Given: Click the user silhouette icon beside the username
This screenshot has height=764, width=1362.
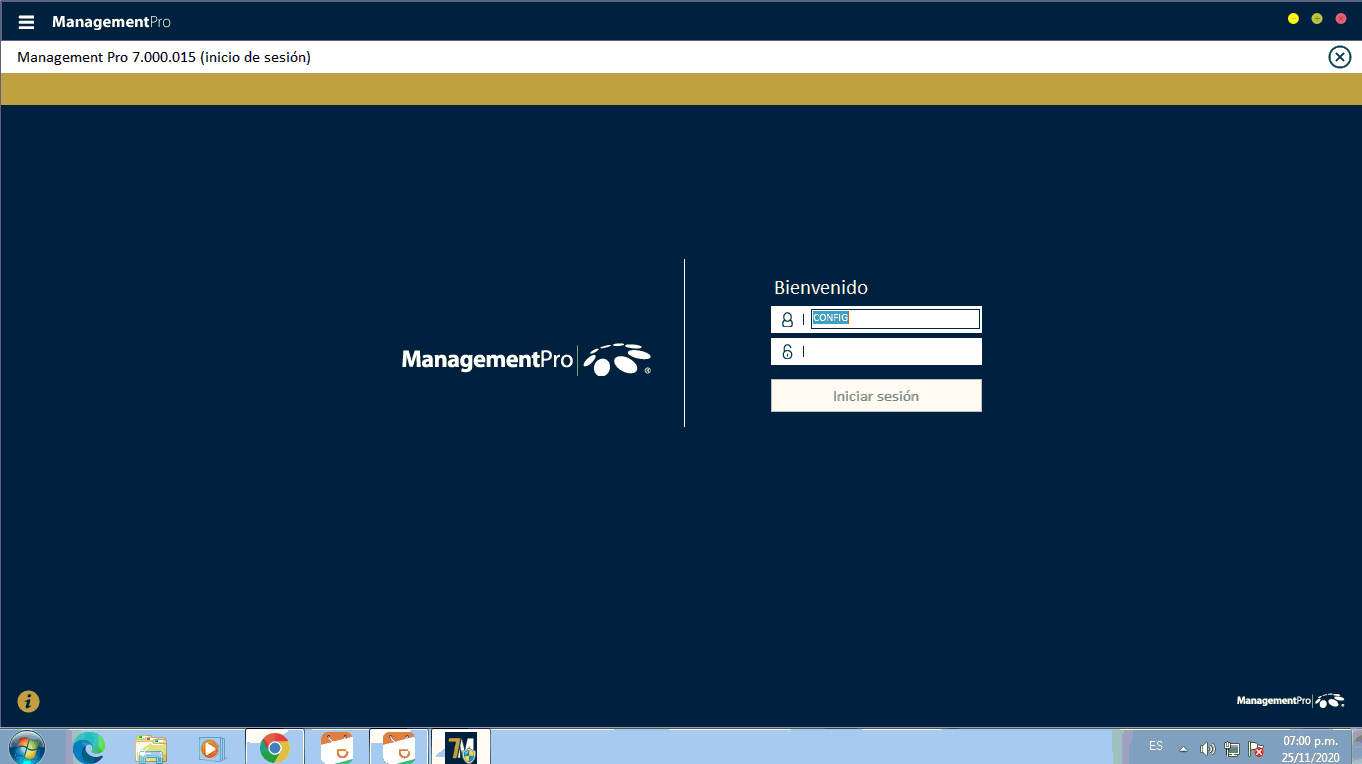Looking at the screenshot, I should tap(787, 320).
